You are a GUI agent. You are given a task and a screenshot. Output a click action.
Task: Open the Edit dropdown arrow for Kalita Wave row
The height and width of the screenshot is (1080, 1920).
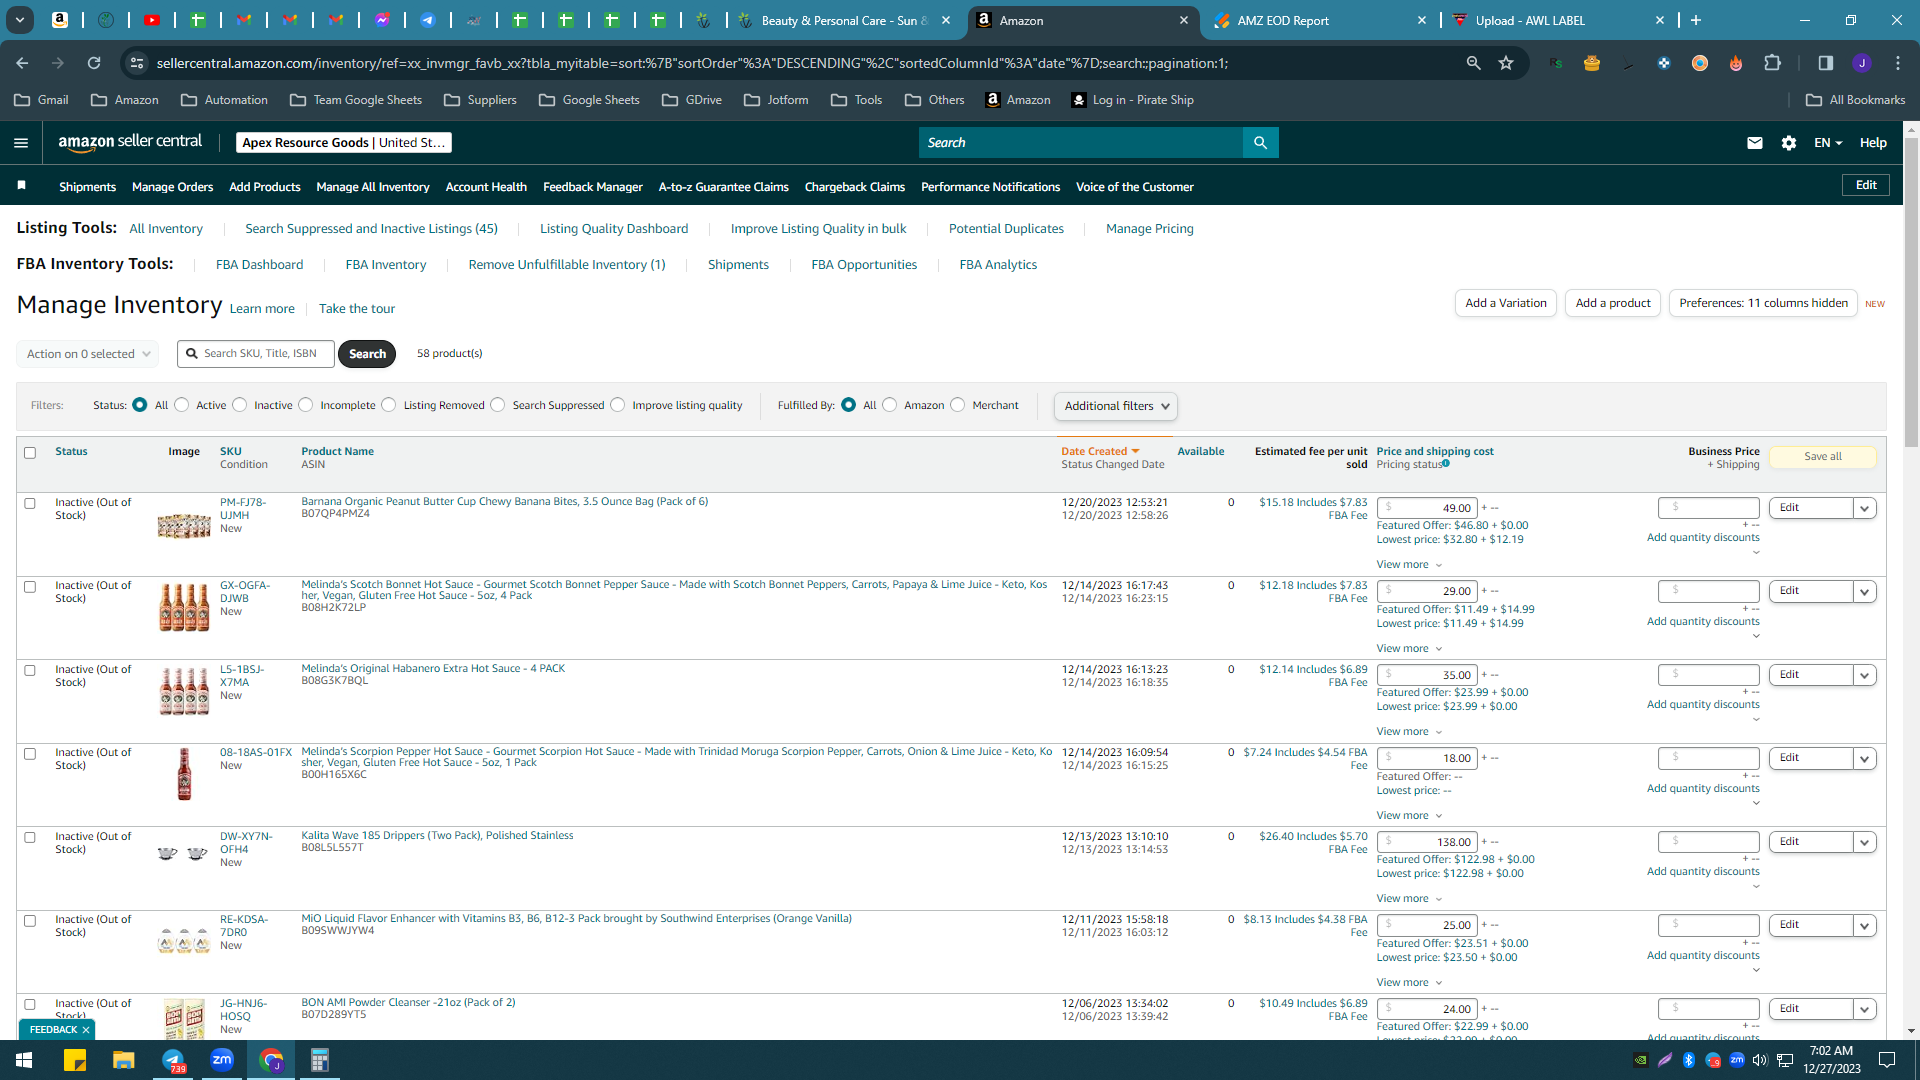[1864, 842]
